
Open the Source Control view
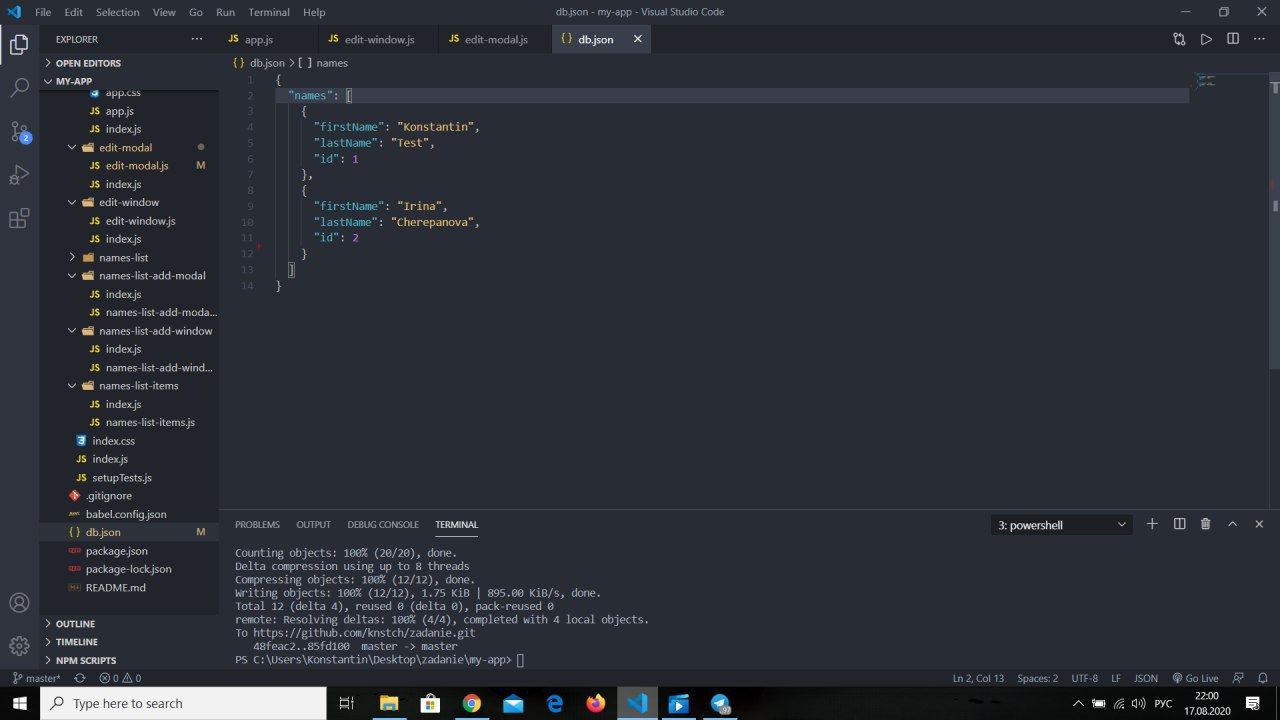[x=19, y=132]
